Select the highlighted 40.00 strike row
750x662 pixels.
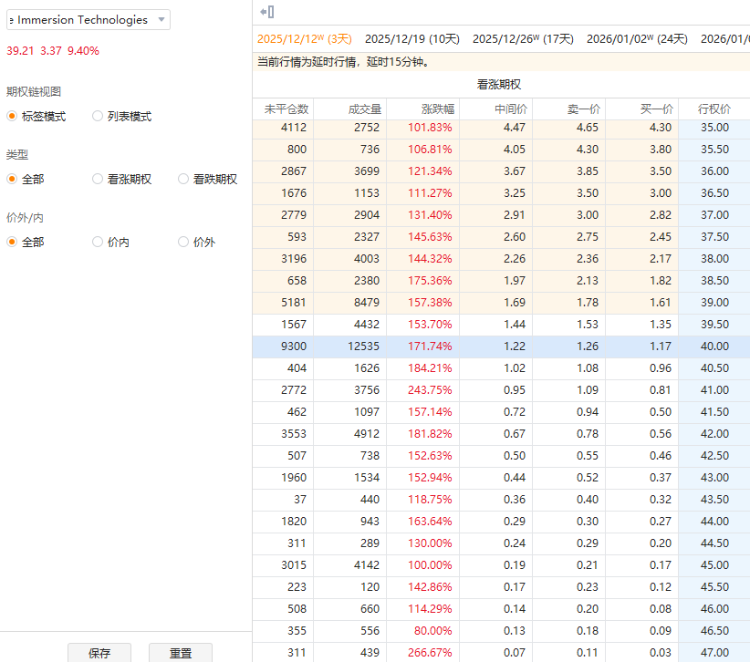(x=500, y=346)
